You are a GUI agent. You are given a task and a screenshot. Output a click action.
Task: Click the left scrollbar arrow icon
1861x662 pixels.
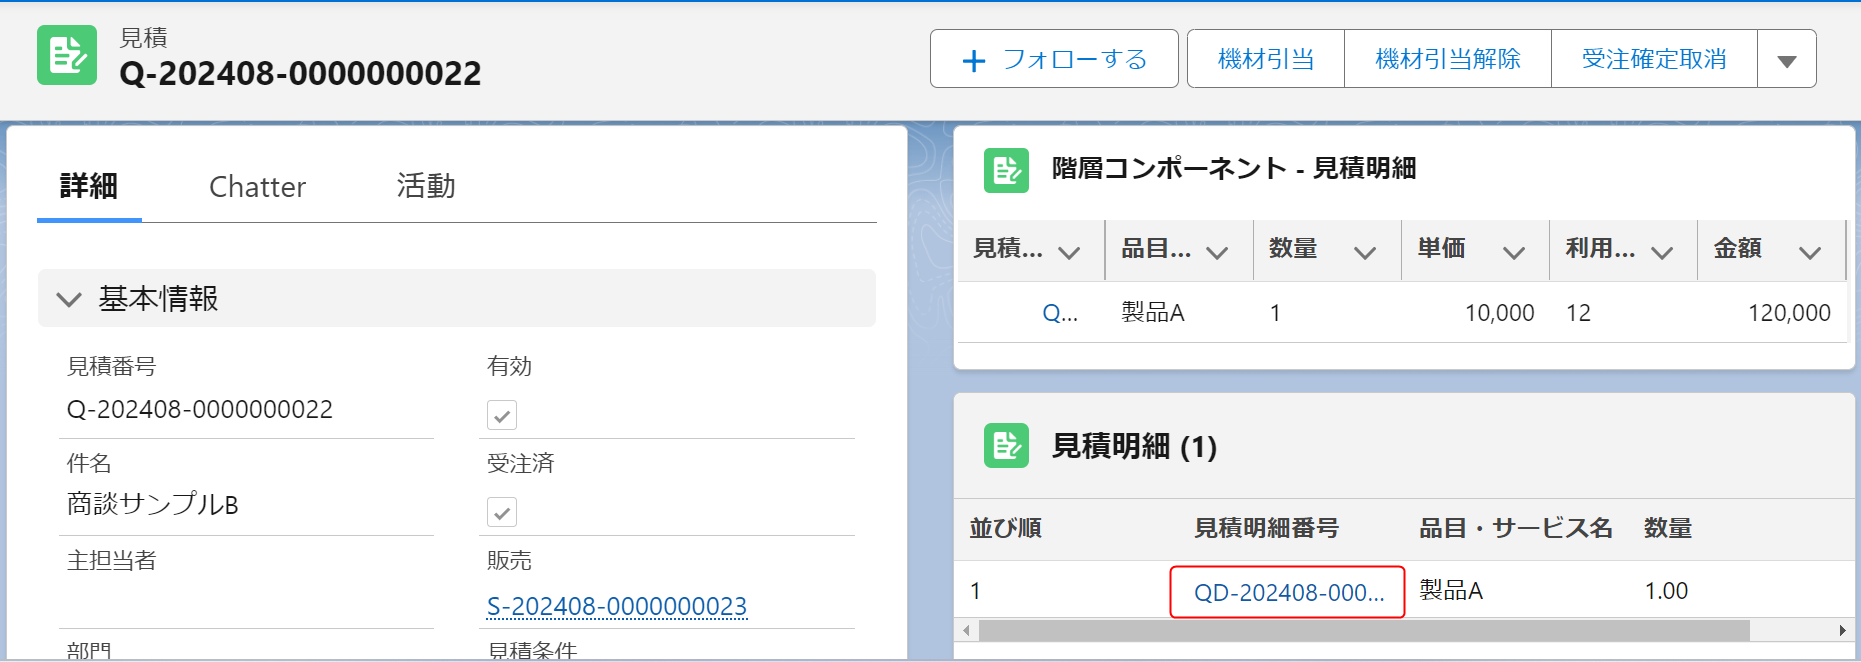(966, 630)
